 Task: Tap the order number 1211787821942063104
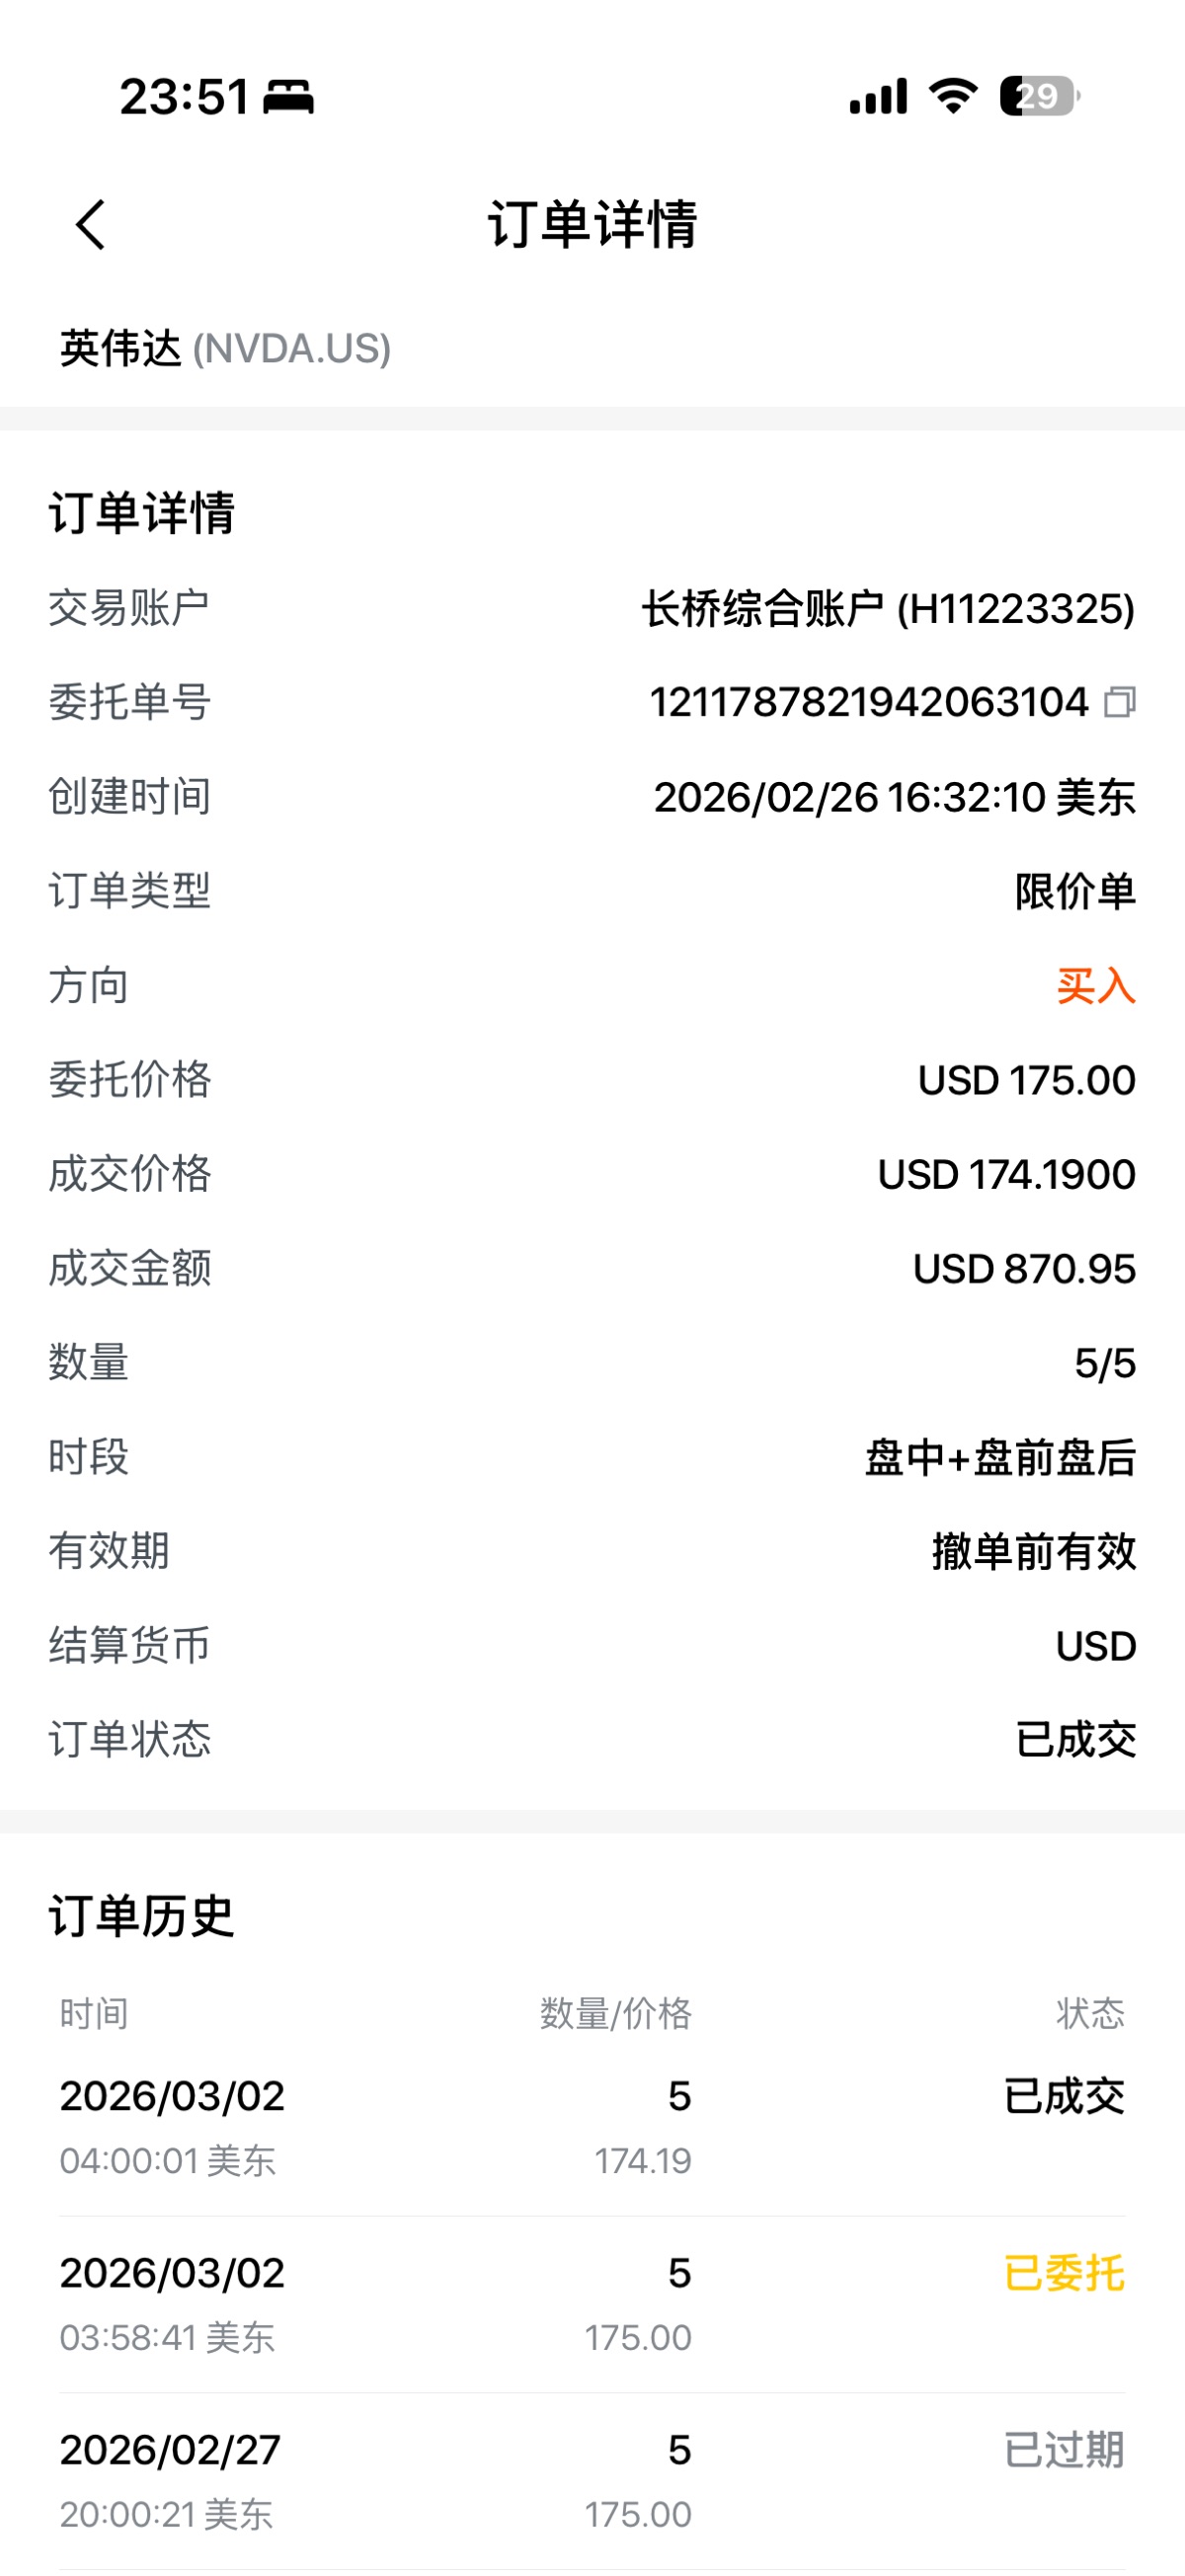tap(868, 702)
